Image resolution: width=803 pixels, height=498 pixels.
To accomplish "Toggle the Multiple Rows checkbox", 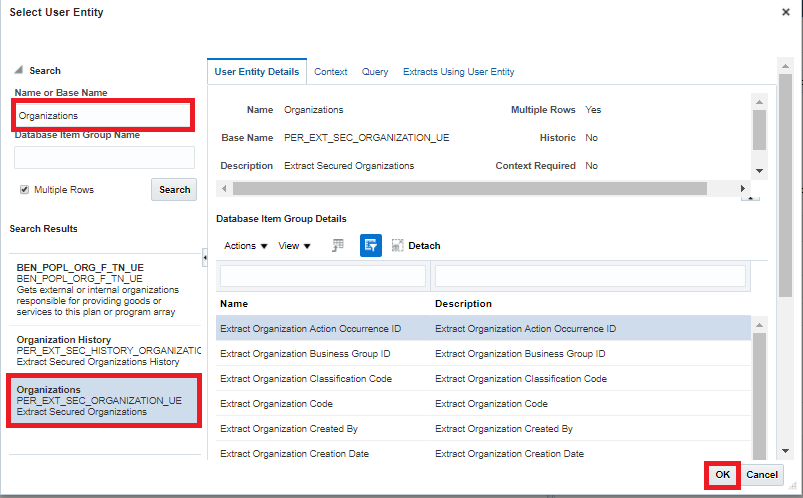I will tap(24, 190).
